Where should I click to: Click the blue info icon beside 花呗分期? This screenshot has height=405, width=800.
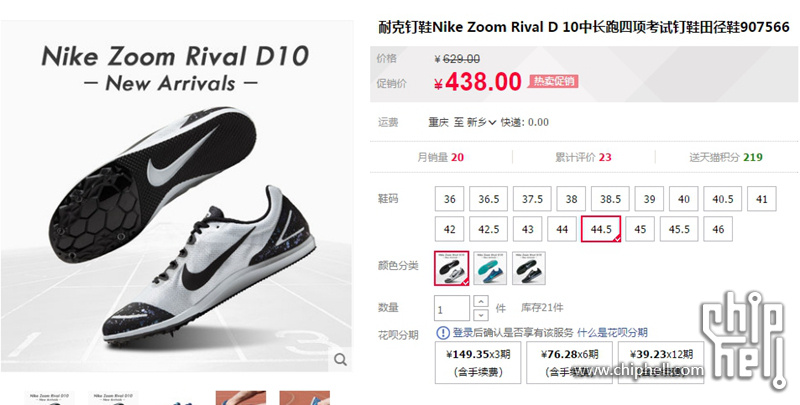point(443,333)
